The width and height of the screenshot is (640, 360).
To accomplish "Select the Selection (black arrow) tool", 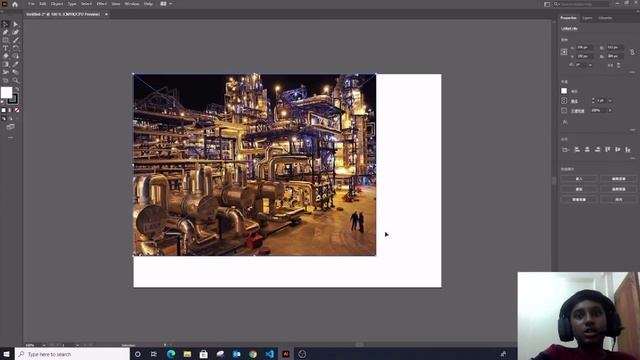I will tap(5, 24).
